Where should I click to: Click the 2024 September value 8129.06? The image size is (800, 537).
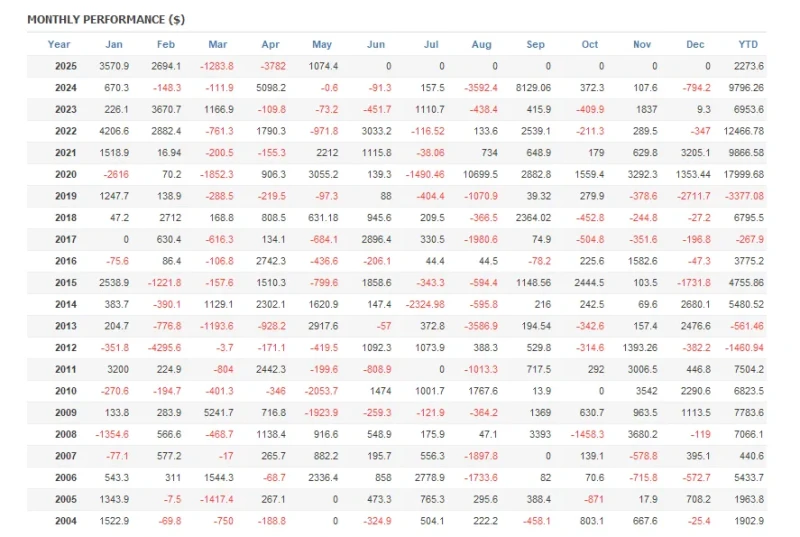(533, 88)
